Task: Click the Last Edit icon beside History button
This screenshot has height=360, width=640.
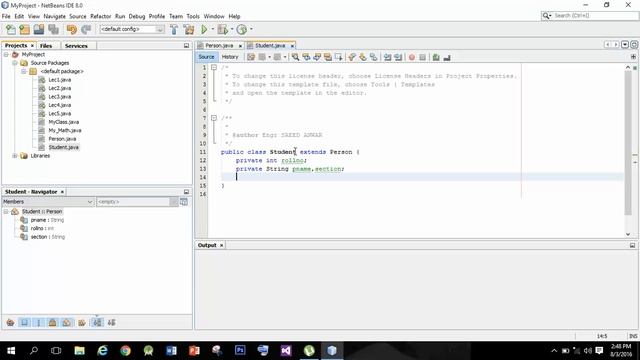Action: (251, 57)
